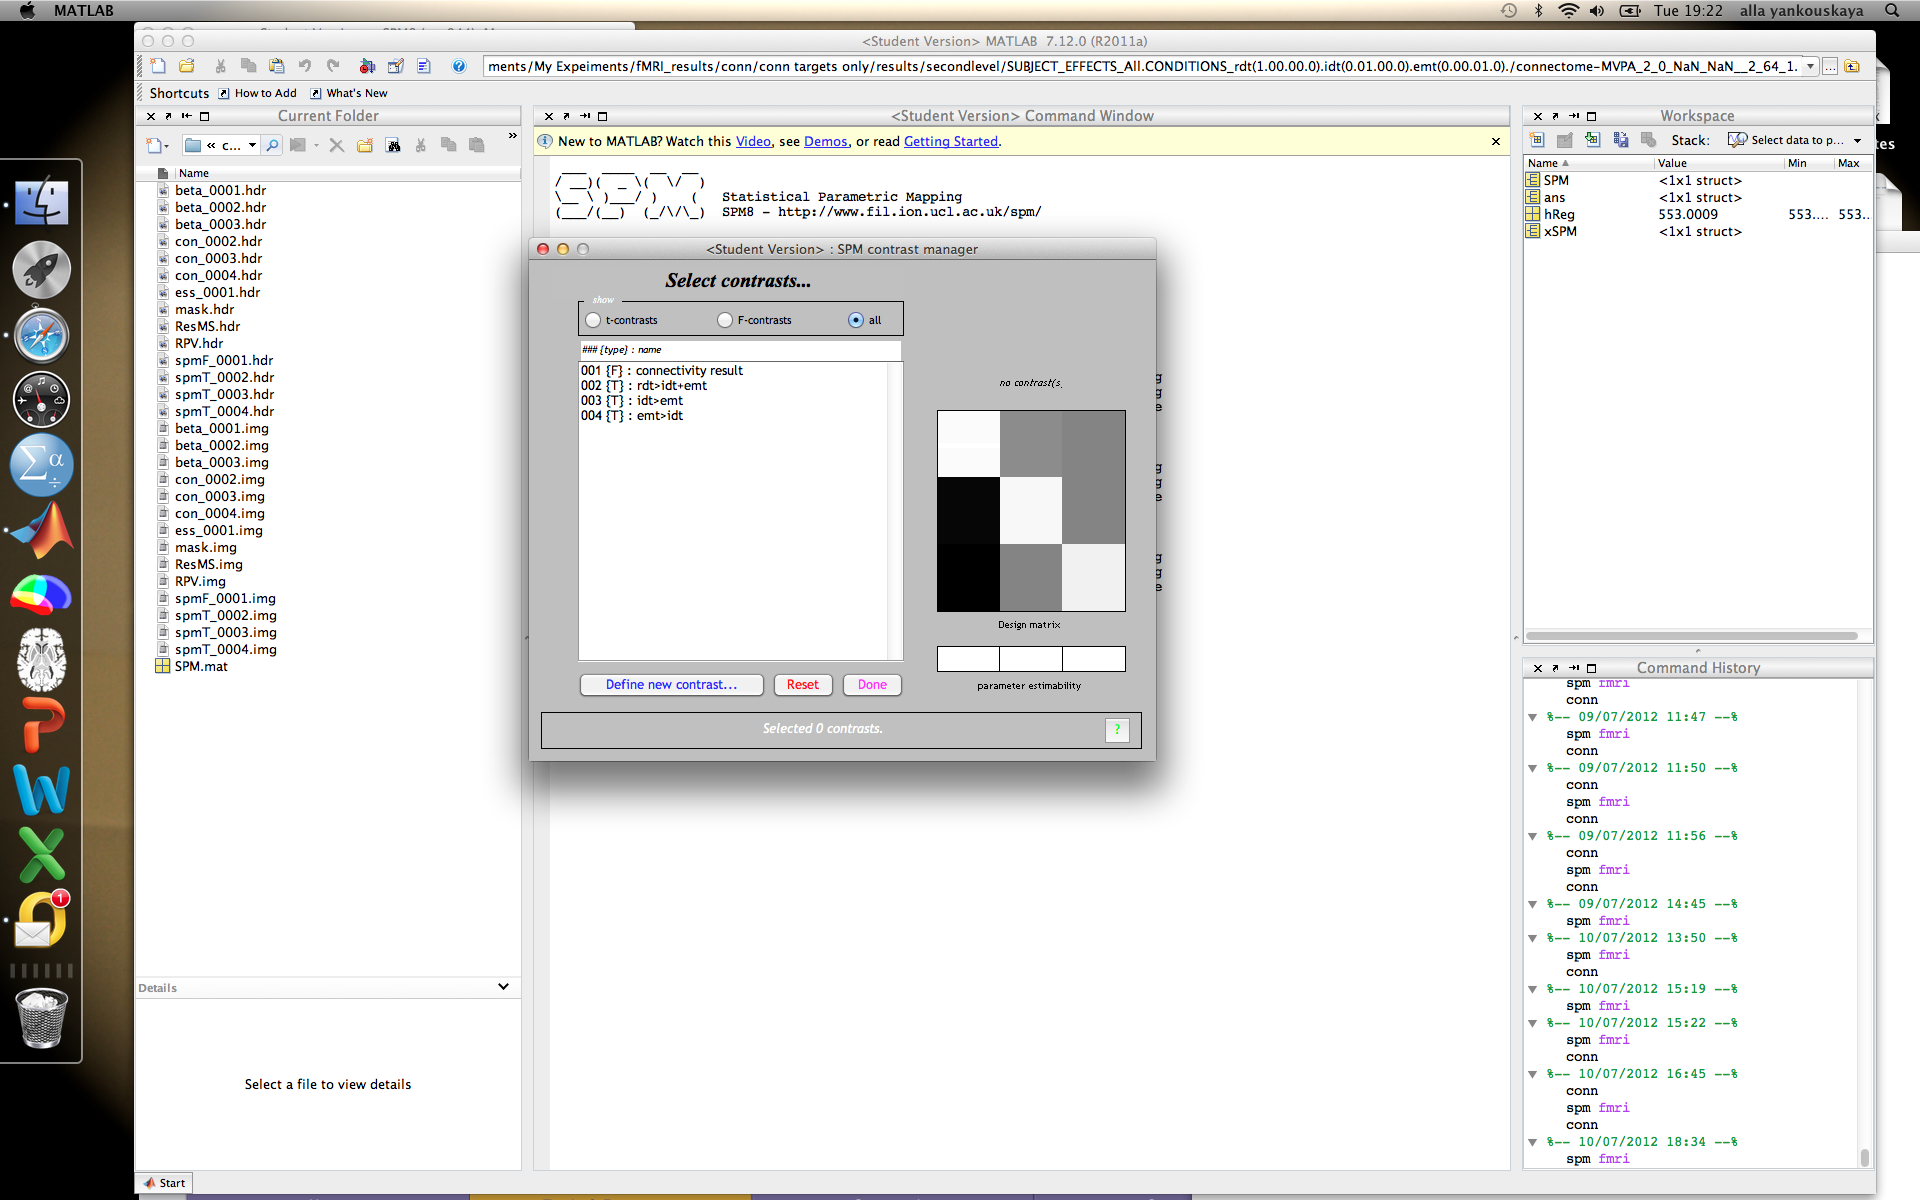
Task: Open the Profiler icon in the toolbar
Action: coord(424,66)
